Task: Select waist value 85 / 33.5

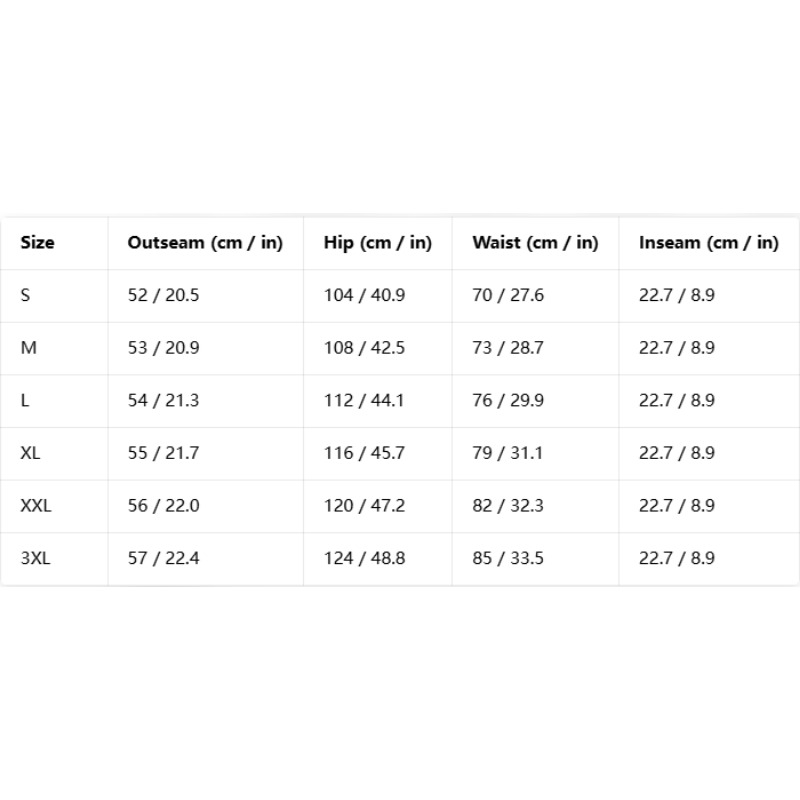Action: point(508,558)
